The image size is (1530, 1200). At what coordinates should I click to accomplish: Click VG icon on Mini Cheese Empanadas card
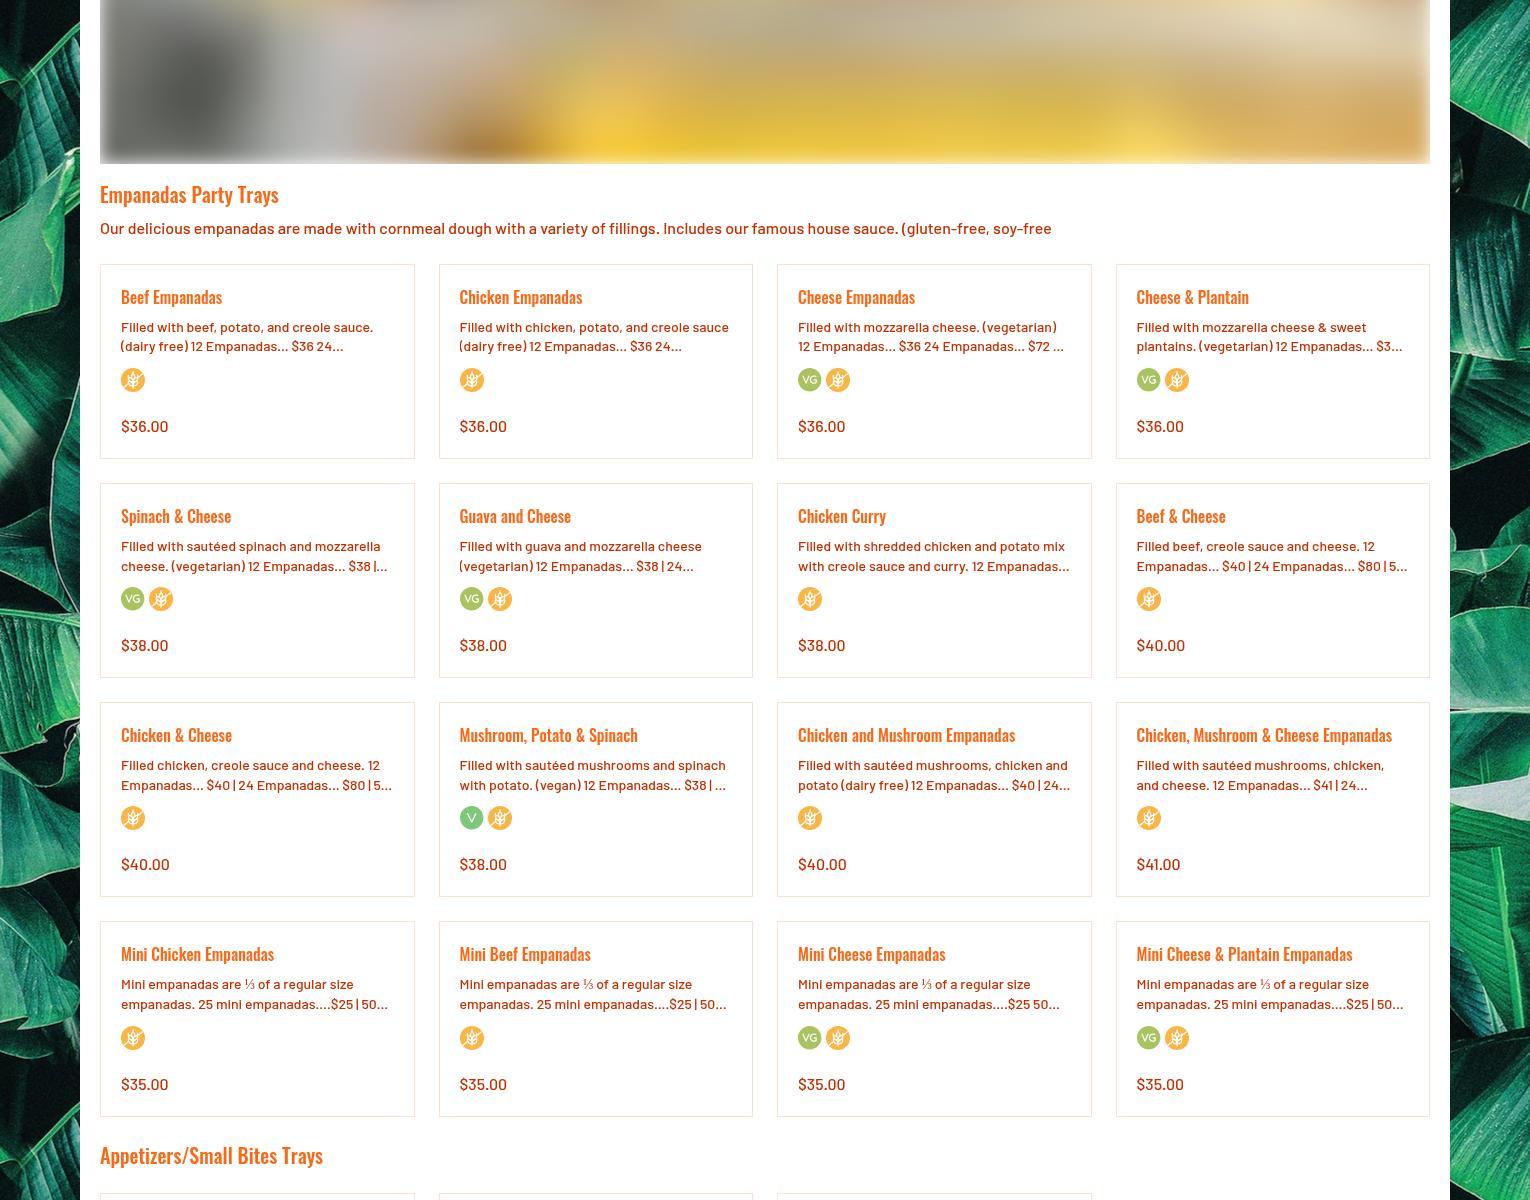809,1038
